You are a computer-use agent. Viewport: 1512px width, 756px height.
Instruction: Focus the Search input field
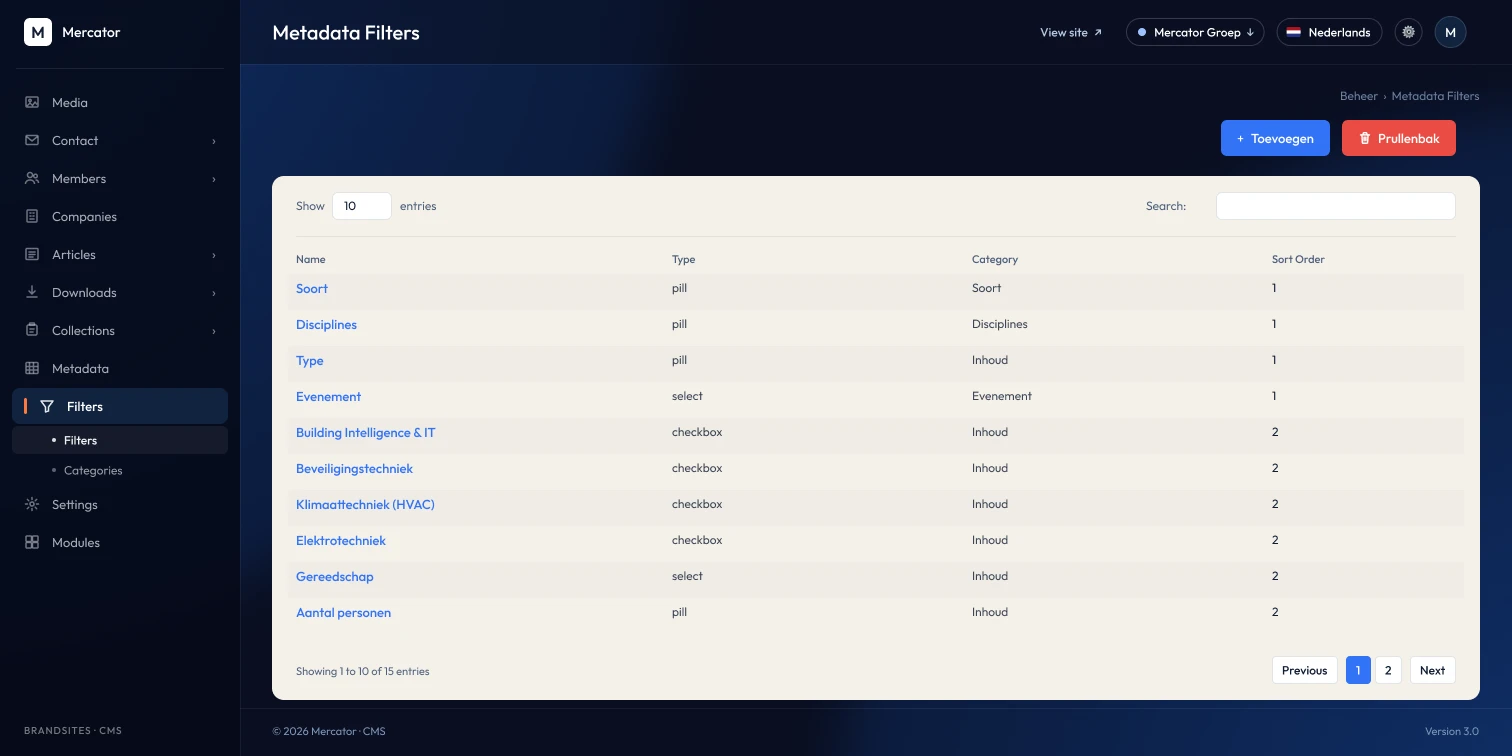pyautogui.click(x=1335, y=206)
